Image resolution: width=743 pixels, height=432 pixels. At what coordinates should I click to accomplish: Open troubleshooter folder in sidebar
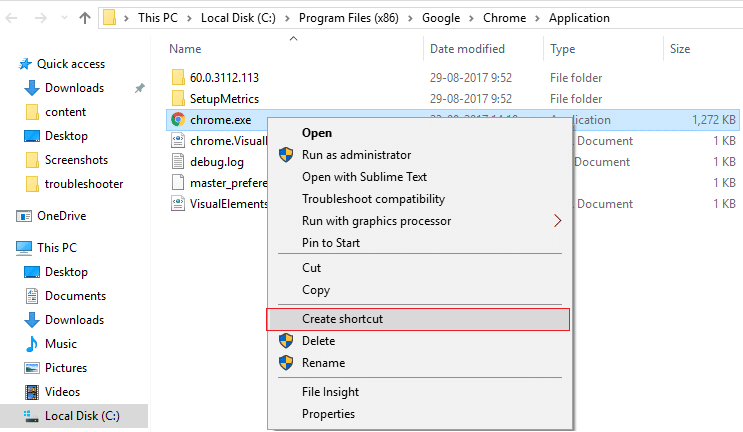click(84, 184)
